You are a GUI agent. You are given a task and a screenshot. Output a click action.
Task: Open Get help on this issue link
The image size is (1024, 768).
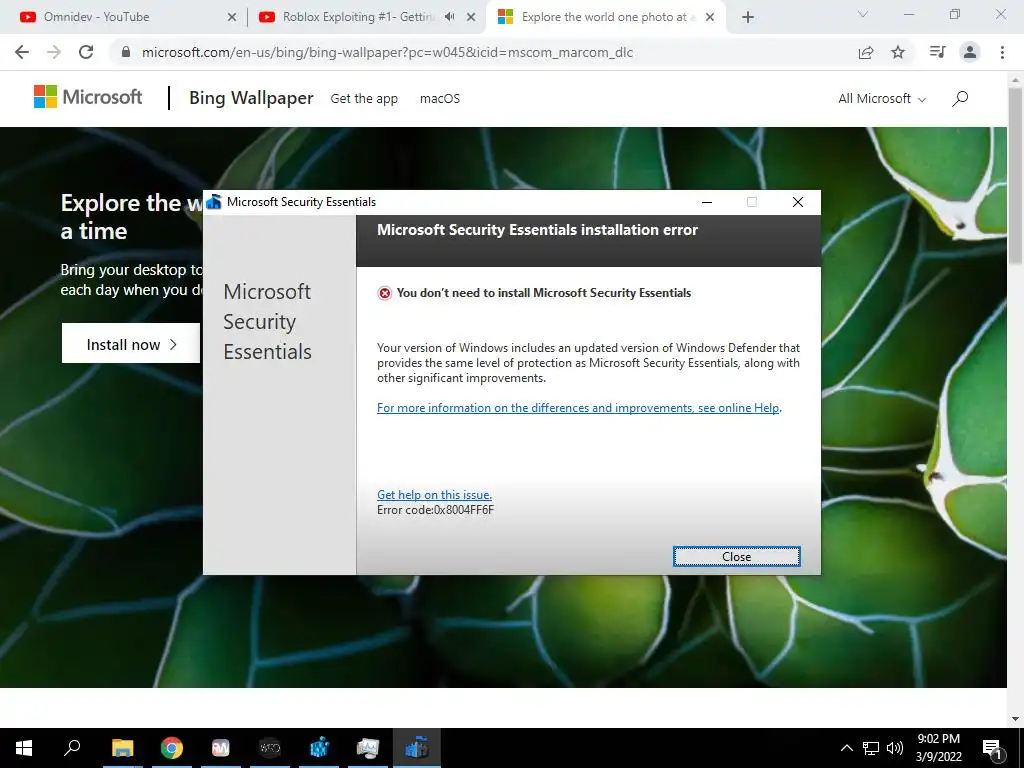[434, 495]
